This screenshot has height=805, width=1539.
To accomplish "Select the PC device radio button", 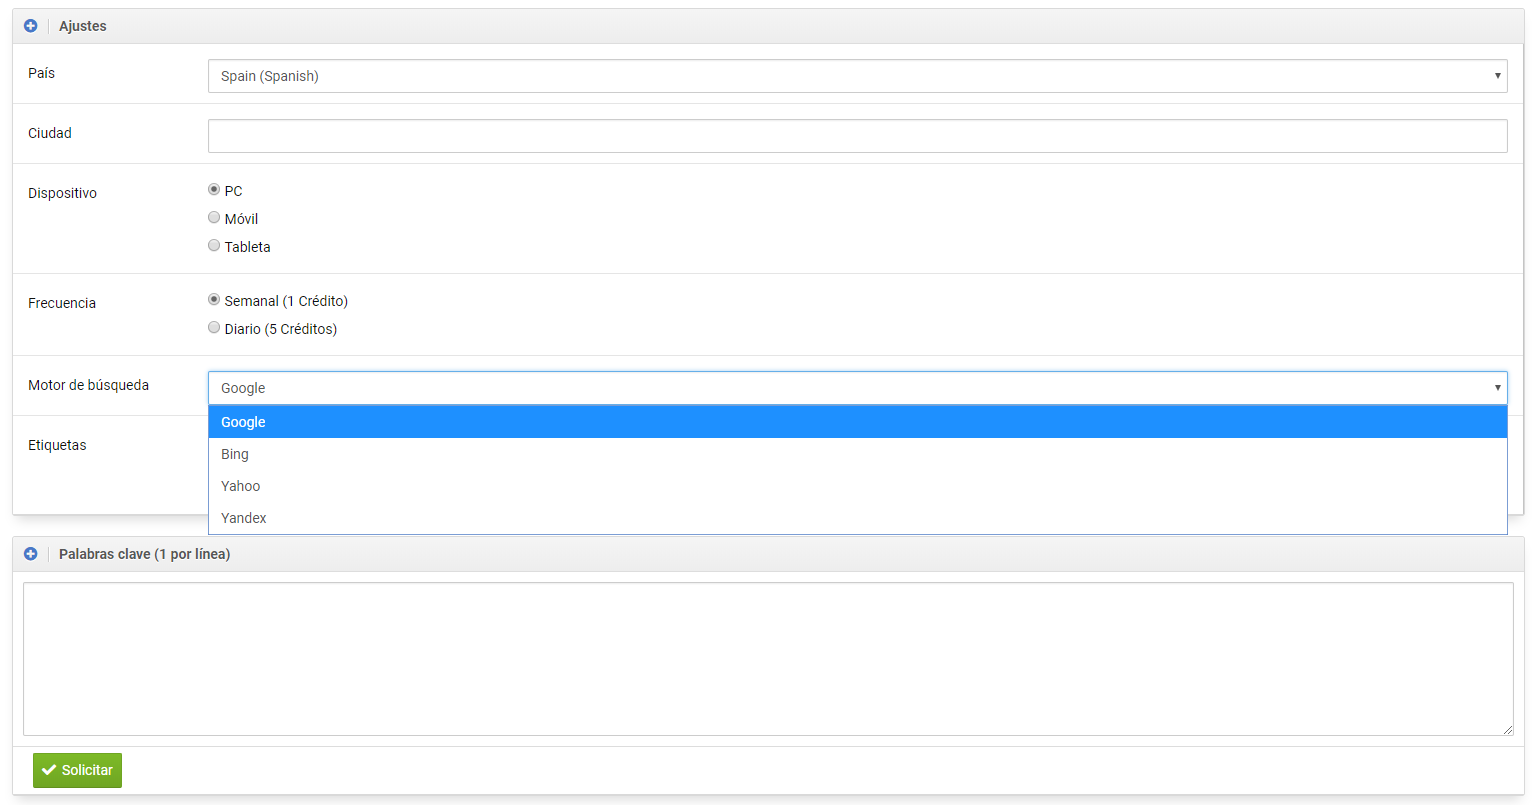I will click(x=214, y=190).
